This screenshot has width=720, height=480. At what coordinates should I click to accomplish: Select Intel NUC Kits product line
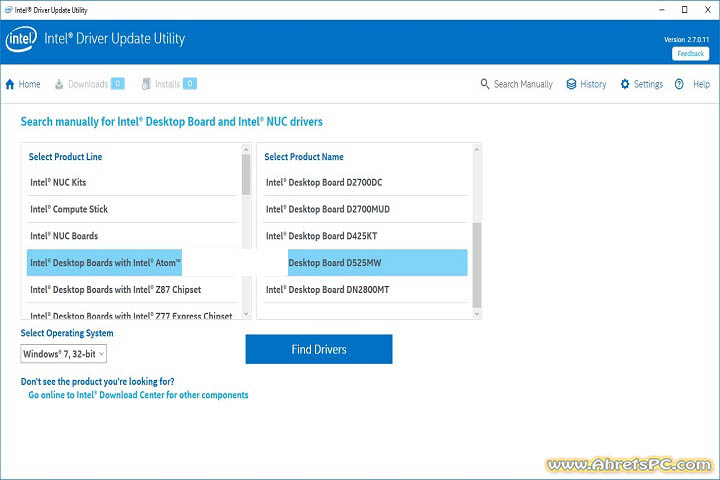pos(132,182)
